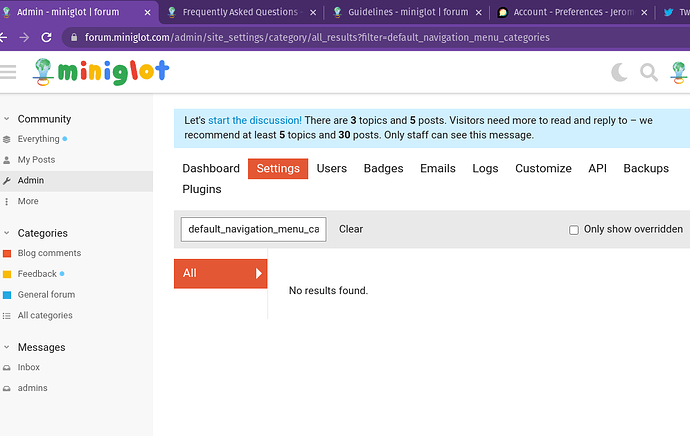690x436 pixels.
Task: Switch to Frequently Asked Questions browser tab
Action: pos(240,12)
